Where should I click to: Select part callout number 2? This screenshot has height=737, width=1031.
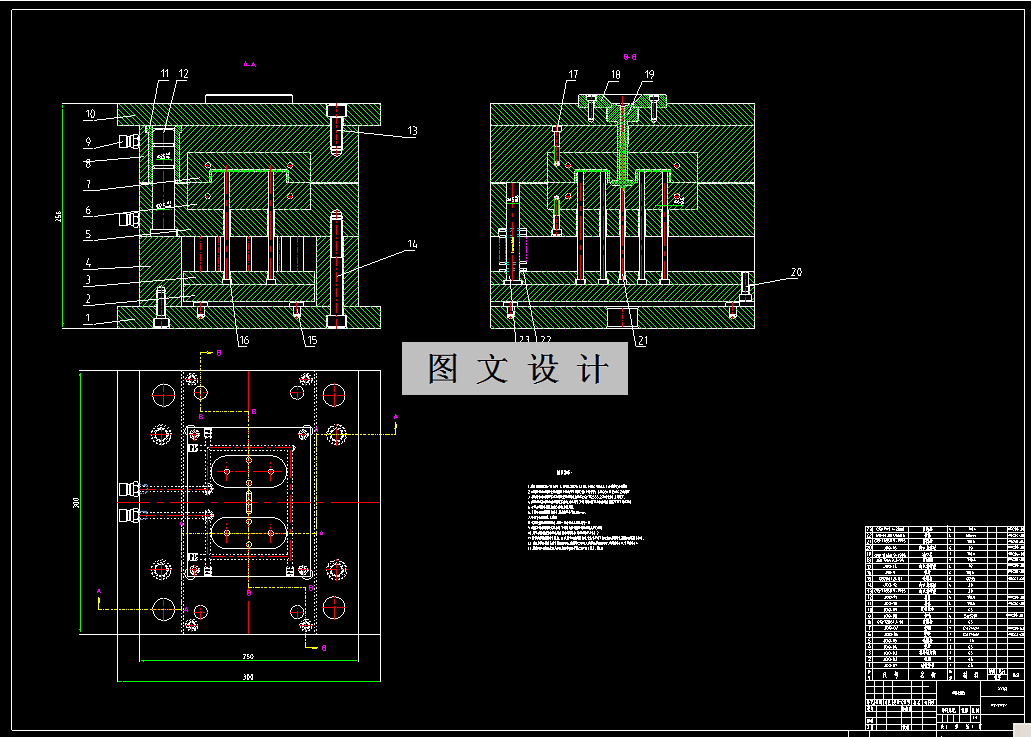coord(88,299)
